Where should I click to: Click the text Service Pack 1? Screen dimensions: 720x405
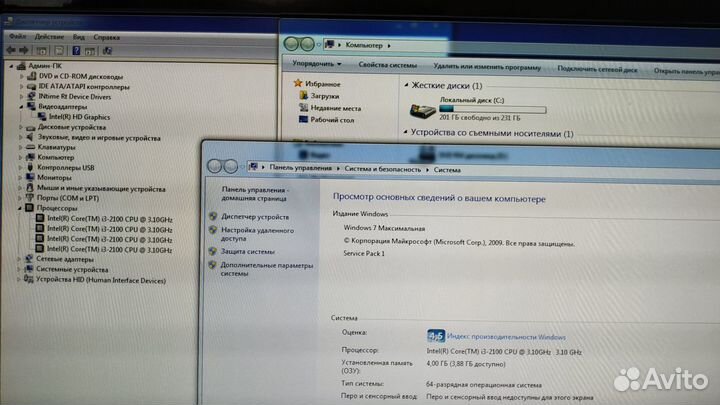tap(364, 253)
